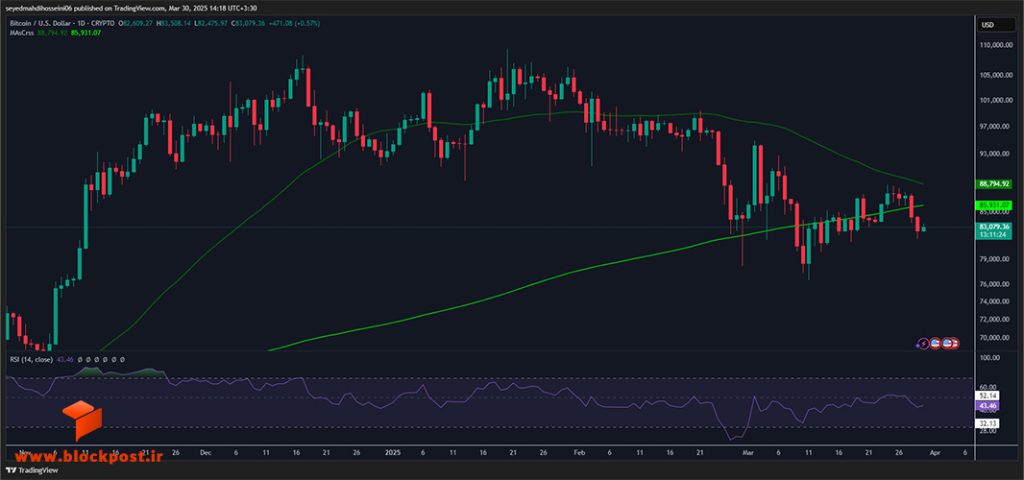Click the purple lightning event icon
Image resolution: width=1024 pixels, height=480 pixels.
click(924, 342)
